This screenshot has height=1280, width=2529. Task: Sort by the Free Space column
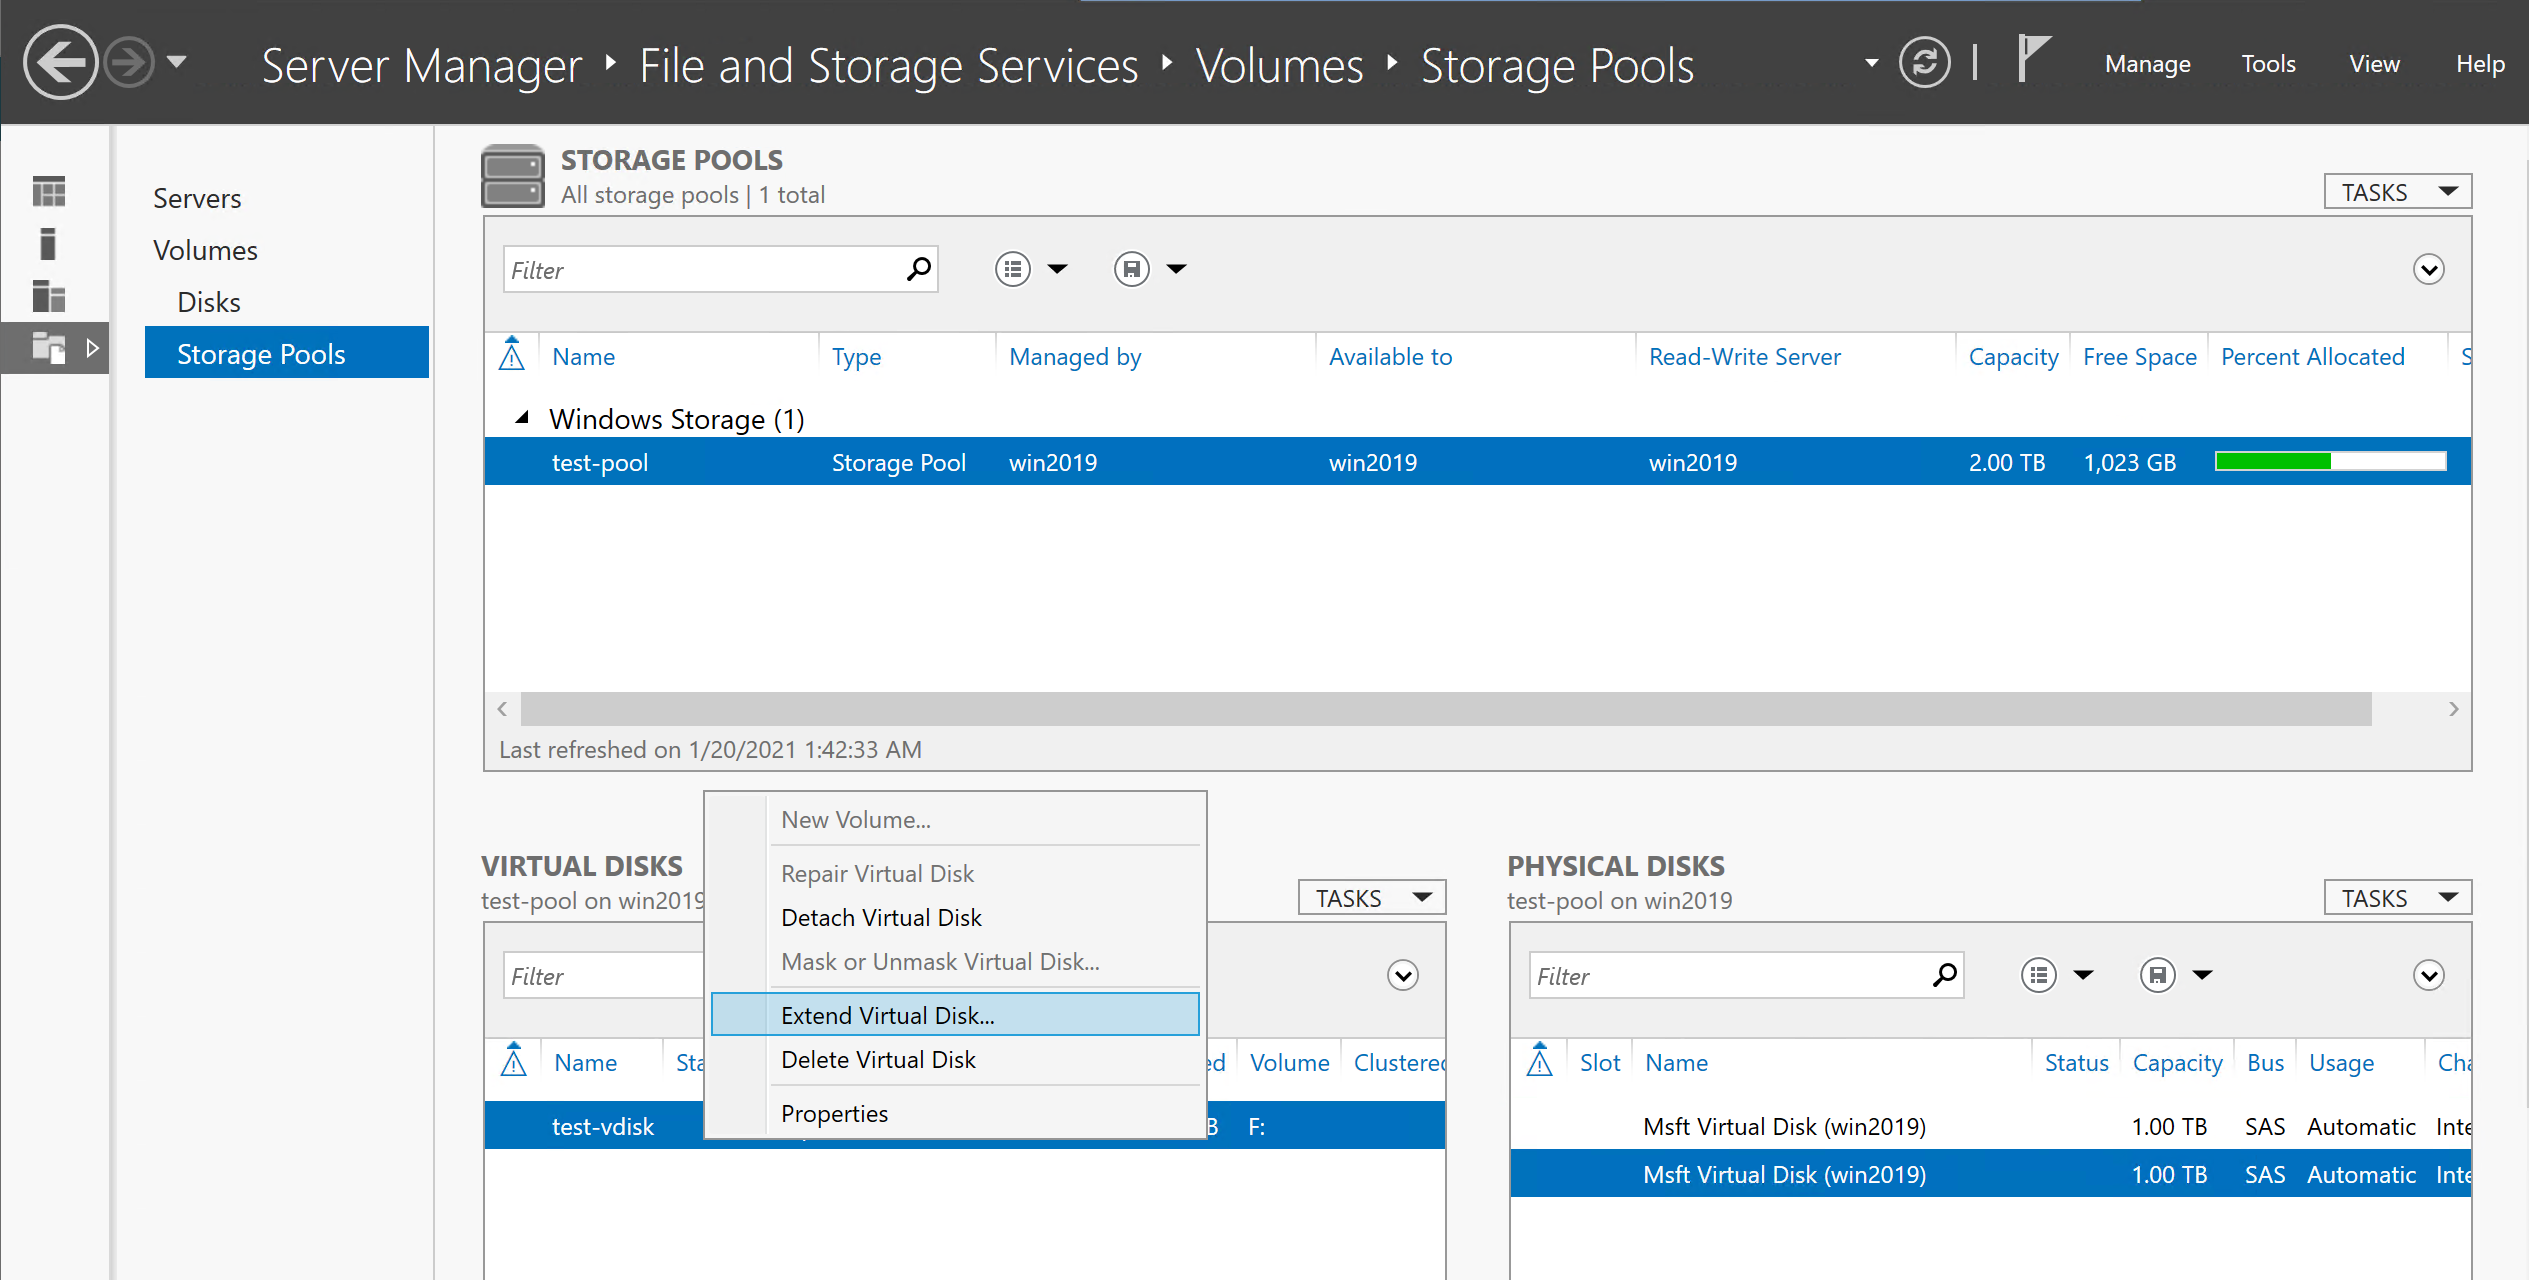tap(2139, 357)
